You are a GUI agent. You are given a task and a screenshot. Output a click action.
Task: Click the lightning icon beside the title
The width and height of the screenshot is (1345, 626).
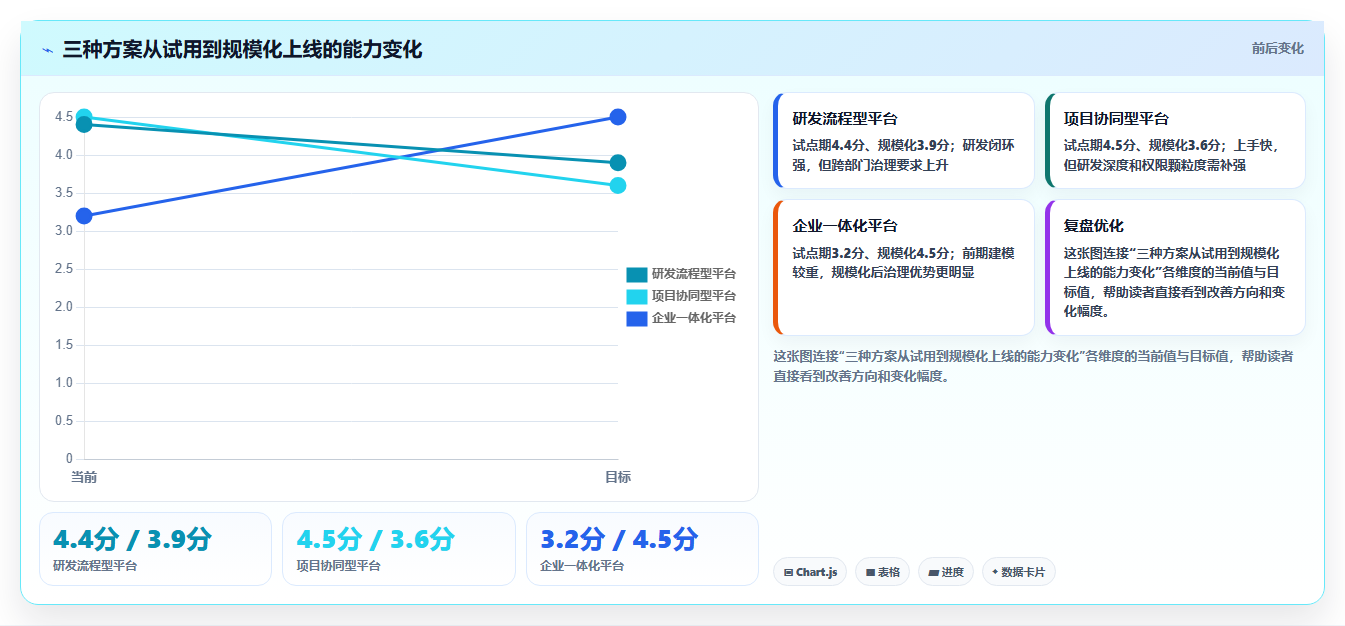[x=48, y=49]
